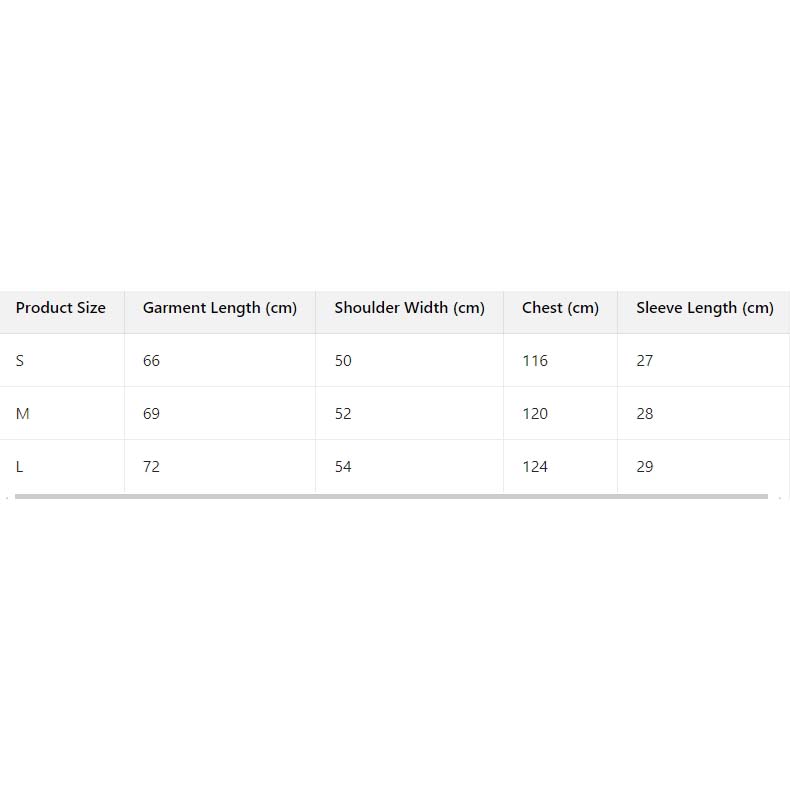Click the Sleeve Length (cm) column header
Screen dimensions: 790x790
(704, 308)
